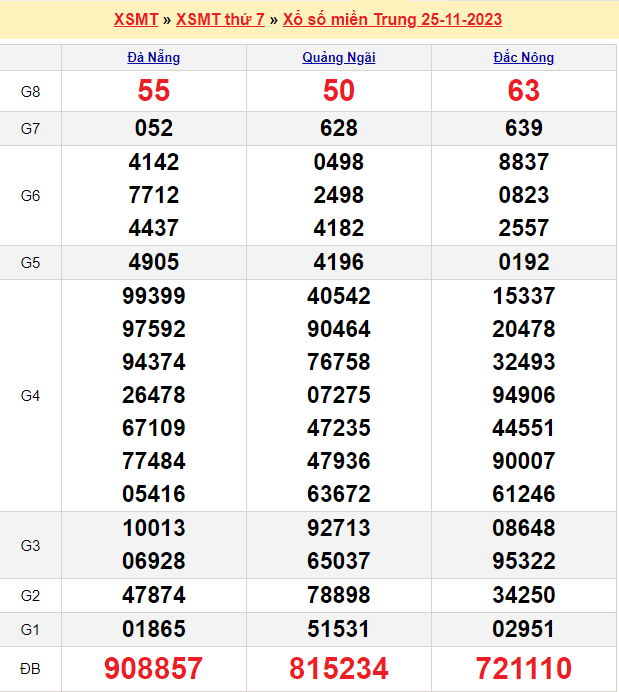Open the Đà Nẵng column header link
The width and height of the screenshot is (619, 692).
[x=154, y=58]
